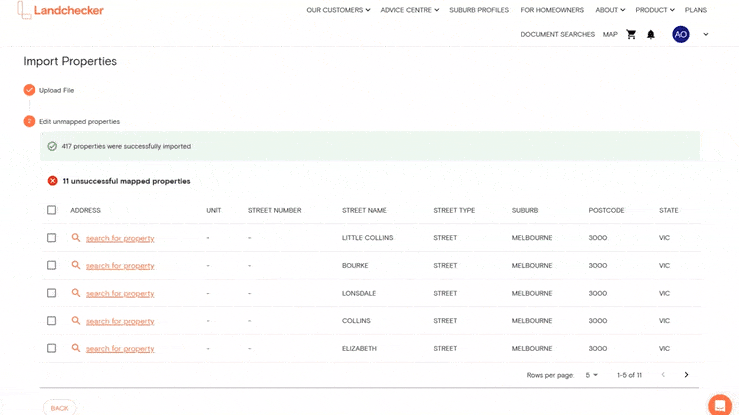The height and width of the screenshot is (415, 739).
Task: Click search for property link, Bourke row
Action: click(120, 266)
